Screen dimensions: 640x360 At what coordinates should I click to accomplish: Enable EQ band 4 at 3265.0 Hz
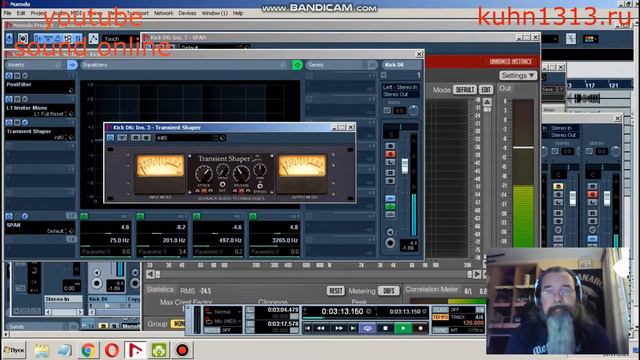pos(253,216)
